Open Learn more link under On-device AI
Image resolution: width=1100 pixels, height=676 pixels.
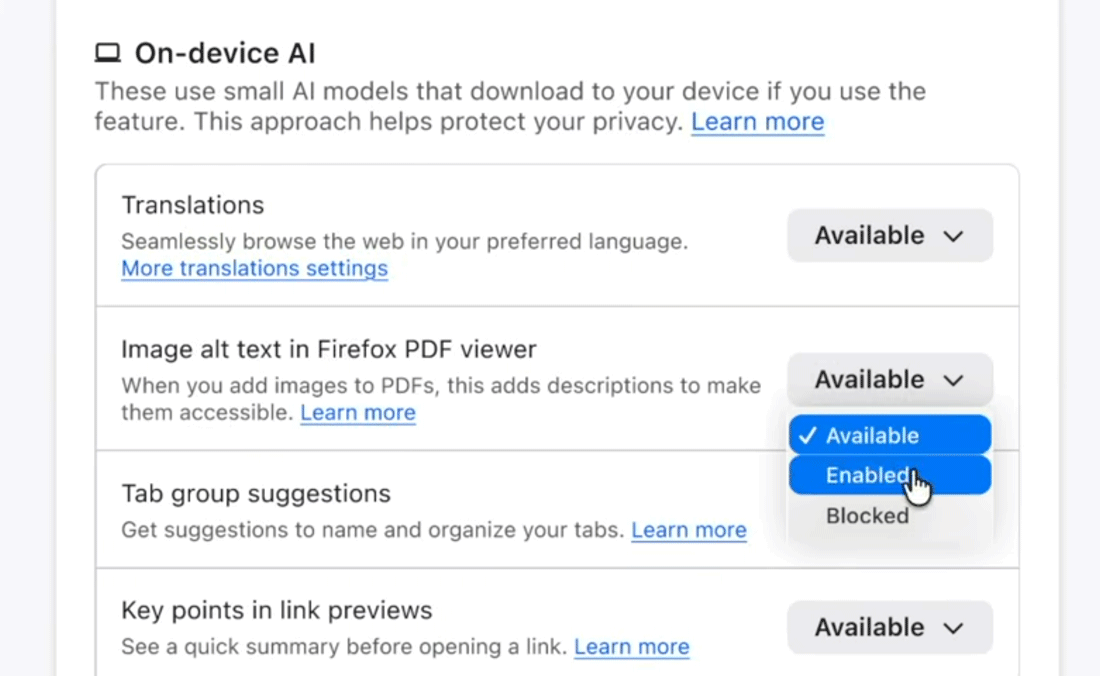(x=757, y=122)
